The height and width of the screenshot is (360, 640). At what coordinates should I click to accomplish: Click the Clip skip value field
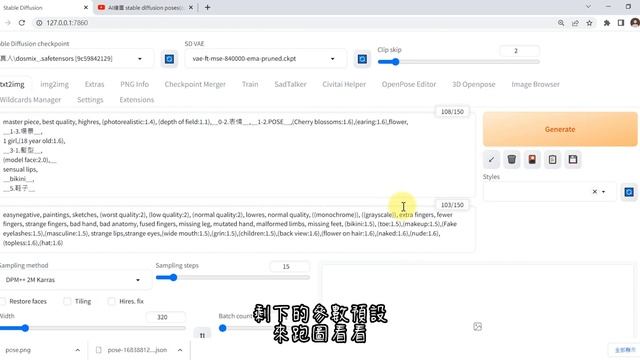(519, 51)
